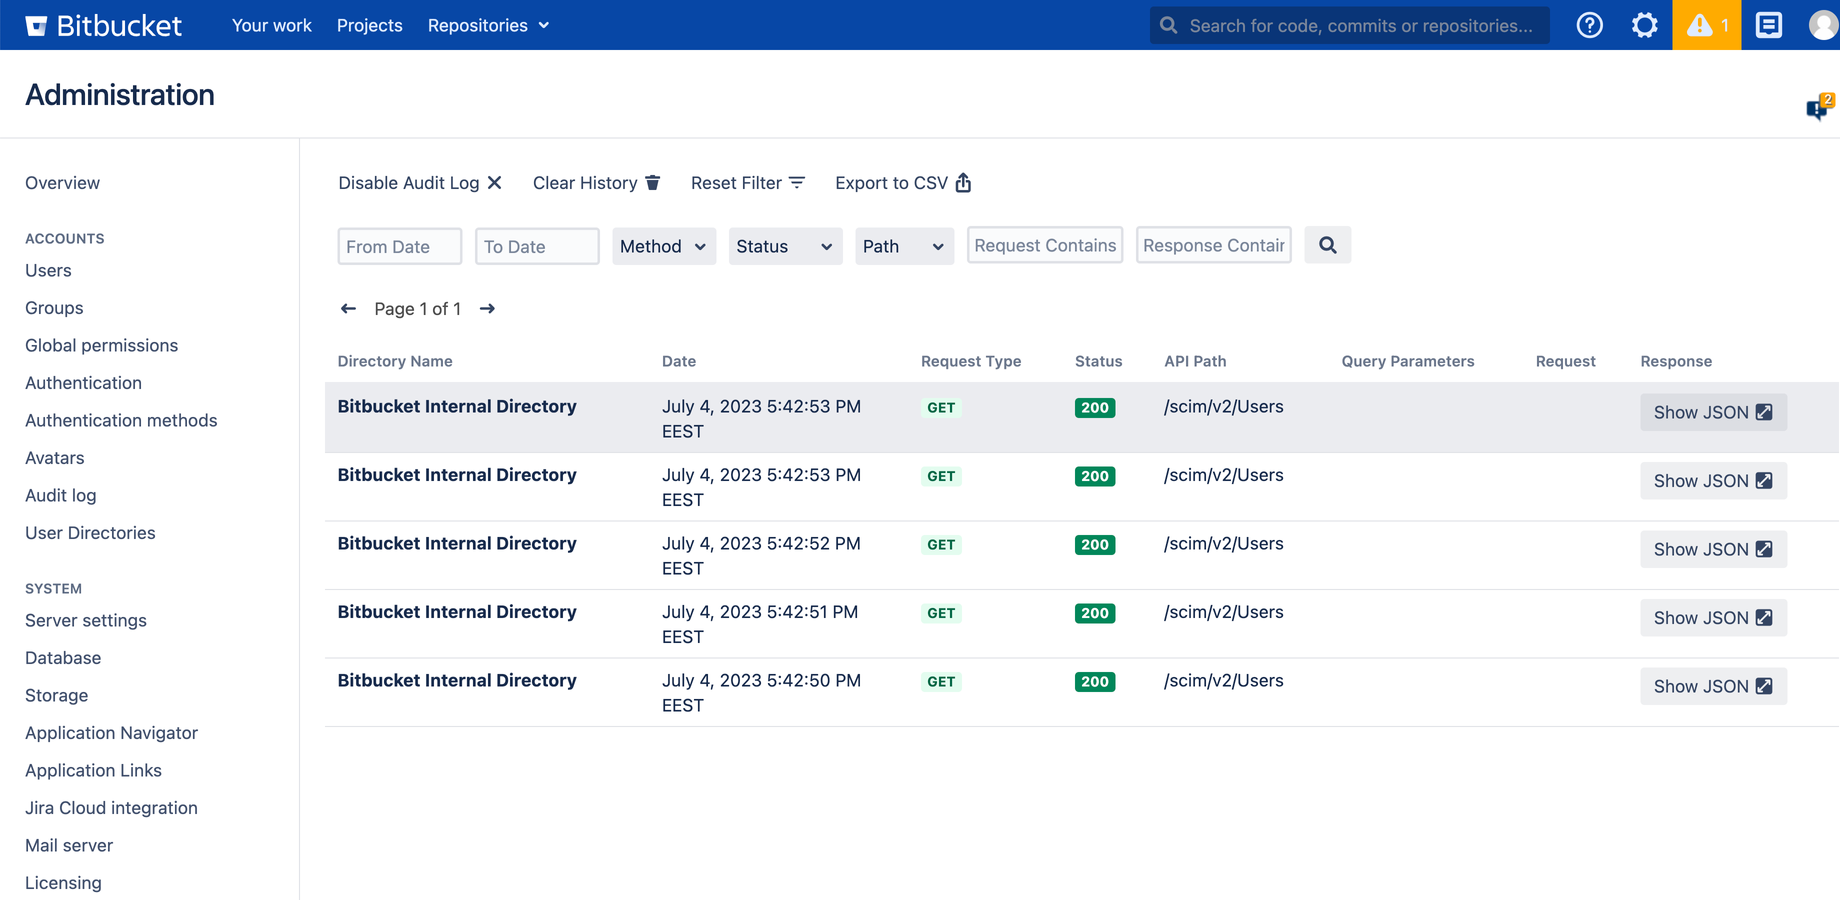Click Disable Audit Log
This screenshot has width=1840, height=900.
[420, 183]
